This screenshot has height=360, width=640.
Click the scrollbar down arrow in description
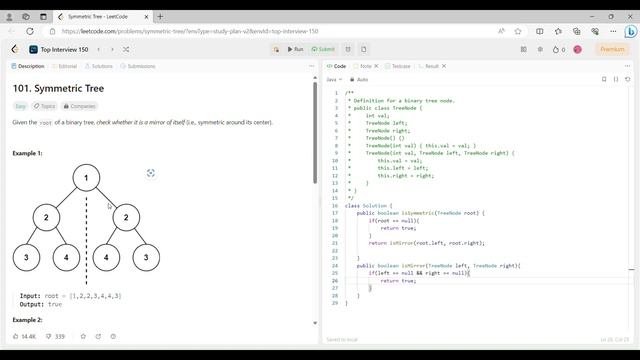click(315, 323)
